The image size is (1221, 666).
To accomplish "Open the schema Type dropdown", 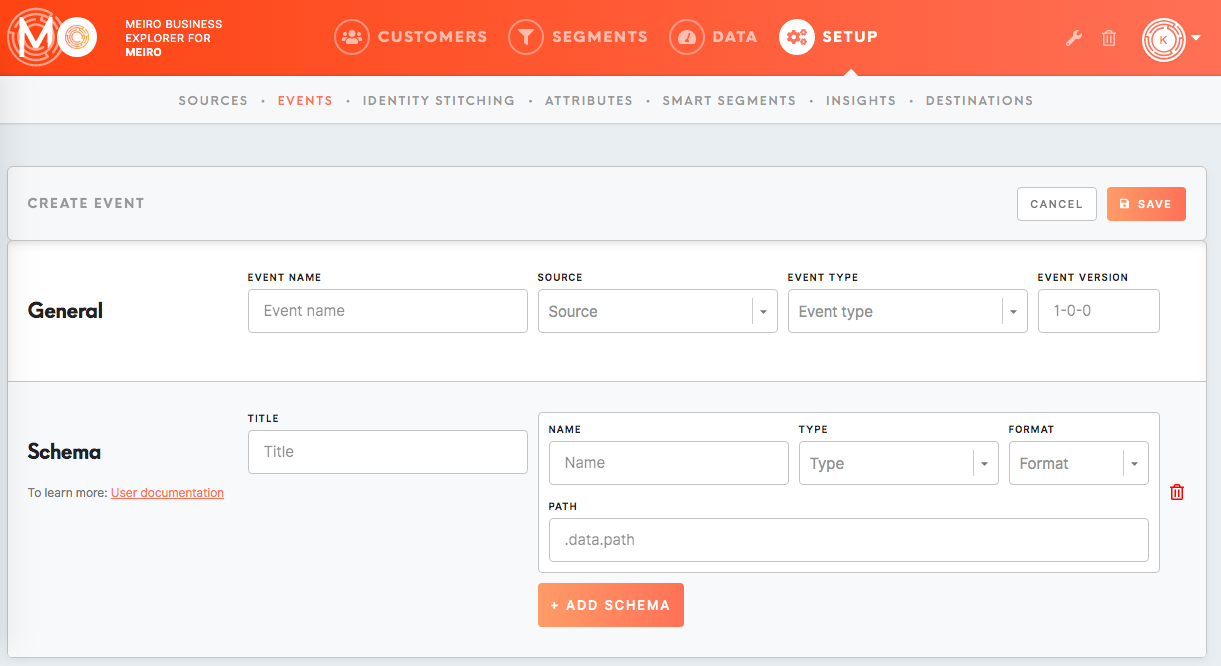I will (899, 463).
